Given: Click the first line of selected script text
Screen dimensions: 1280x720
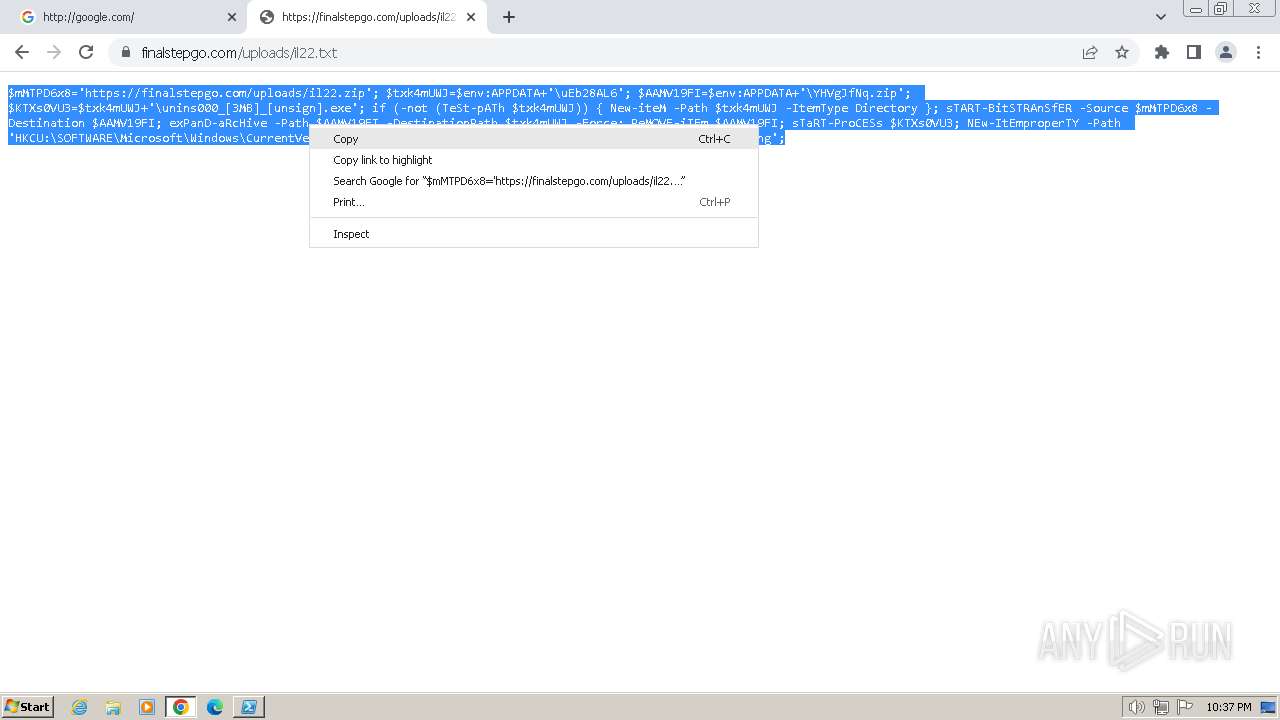Looking at the screenshot, I should tap(466, 92).
